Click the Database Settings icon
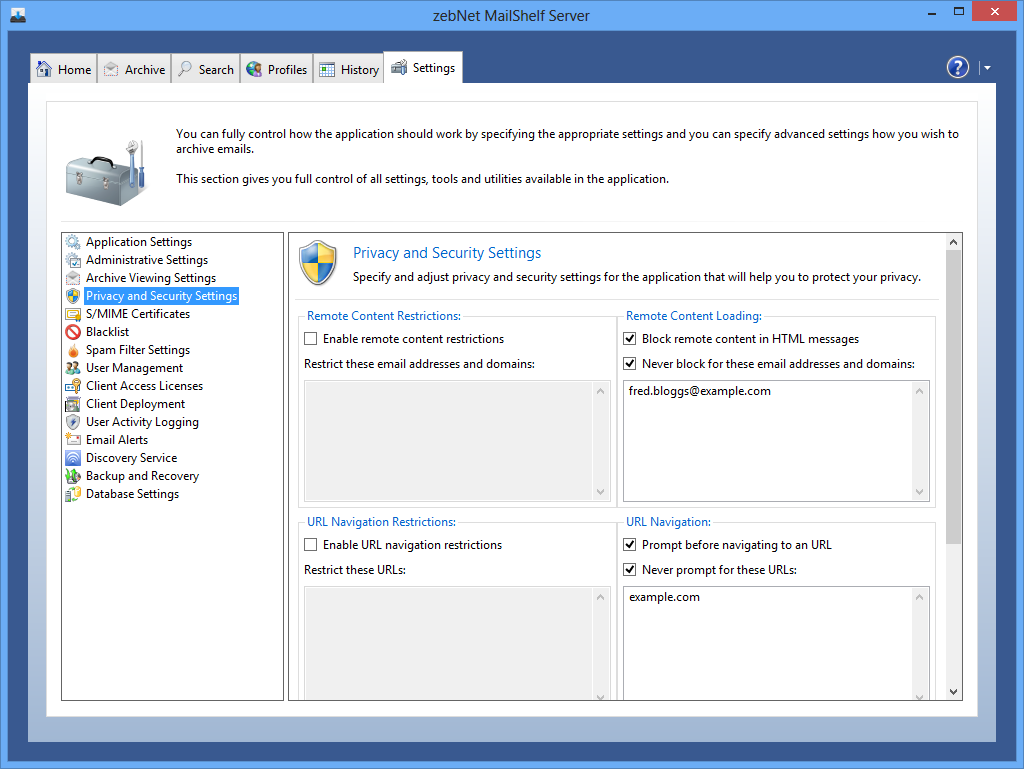The width and height of the screenshot is (1024, 769). click(x=73, y=494)
